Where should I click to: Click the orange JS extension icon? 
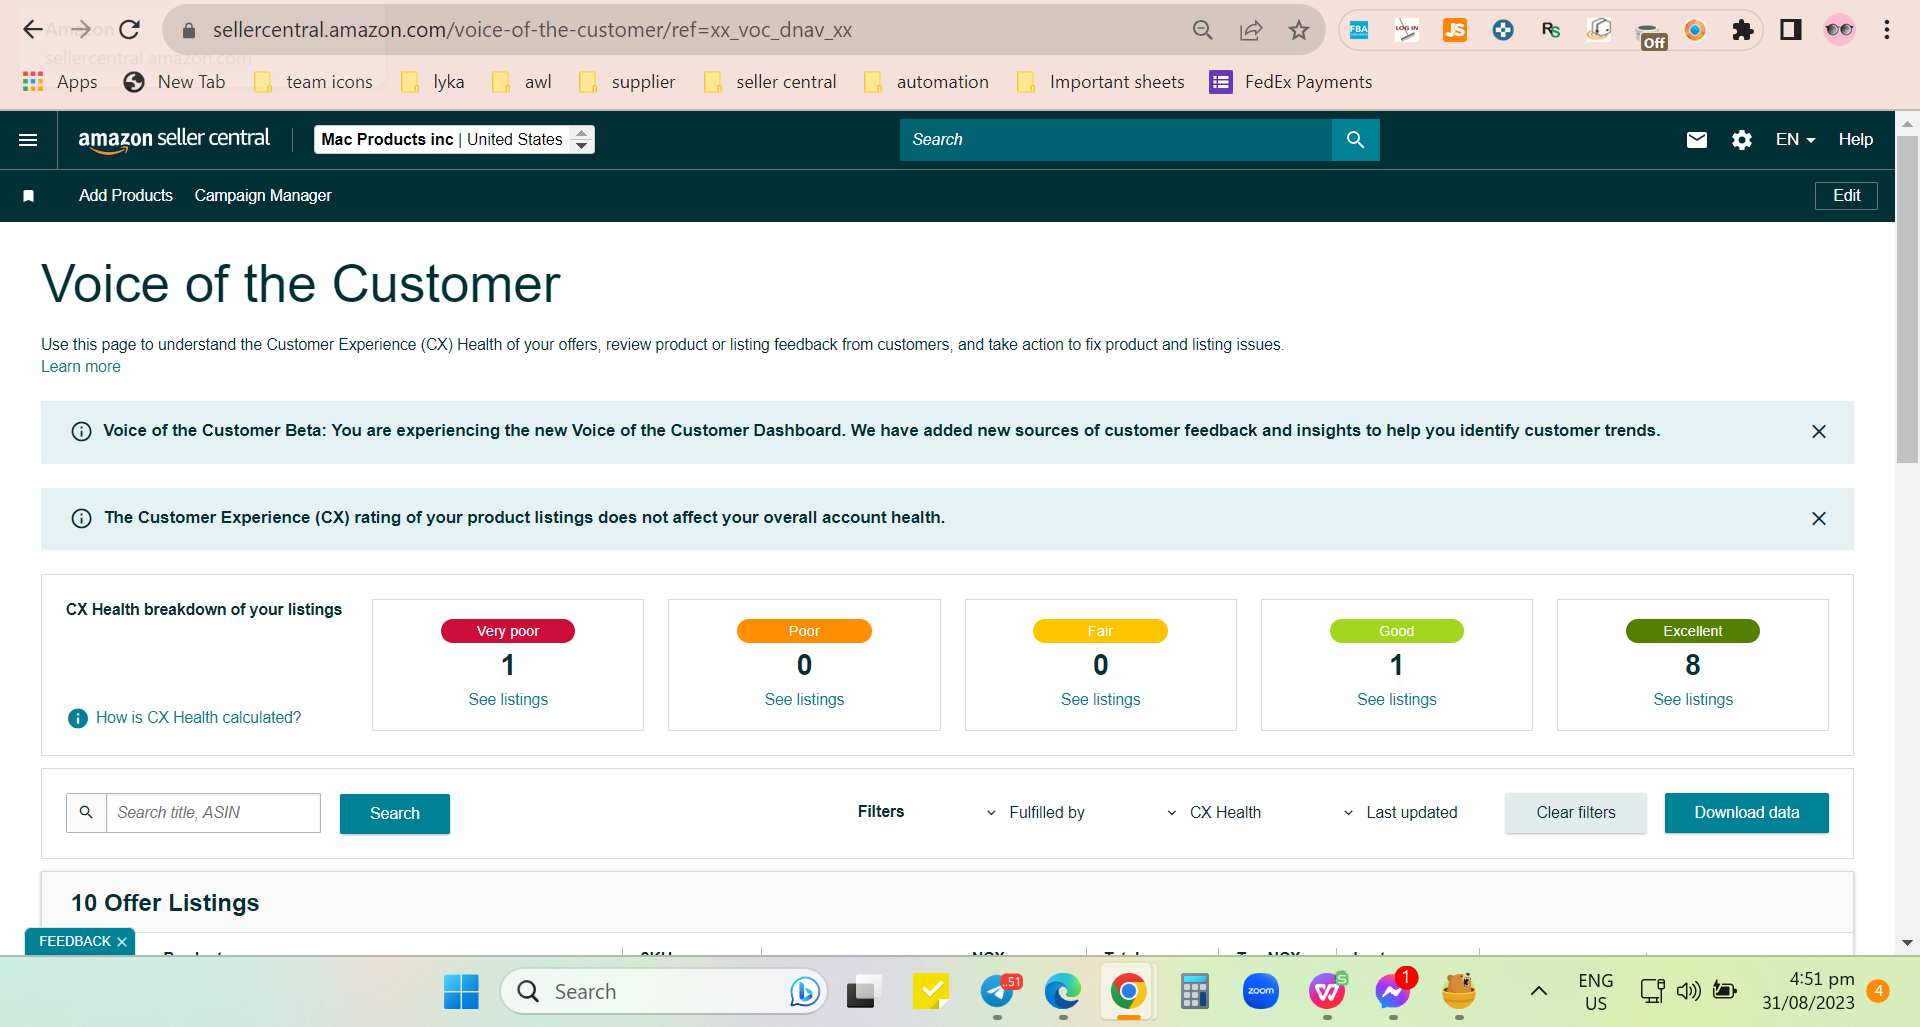pos(1455,30)
